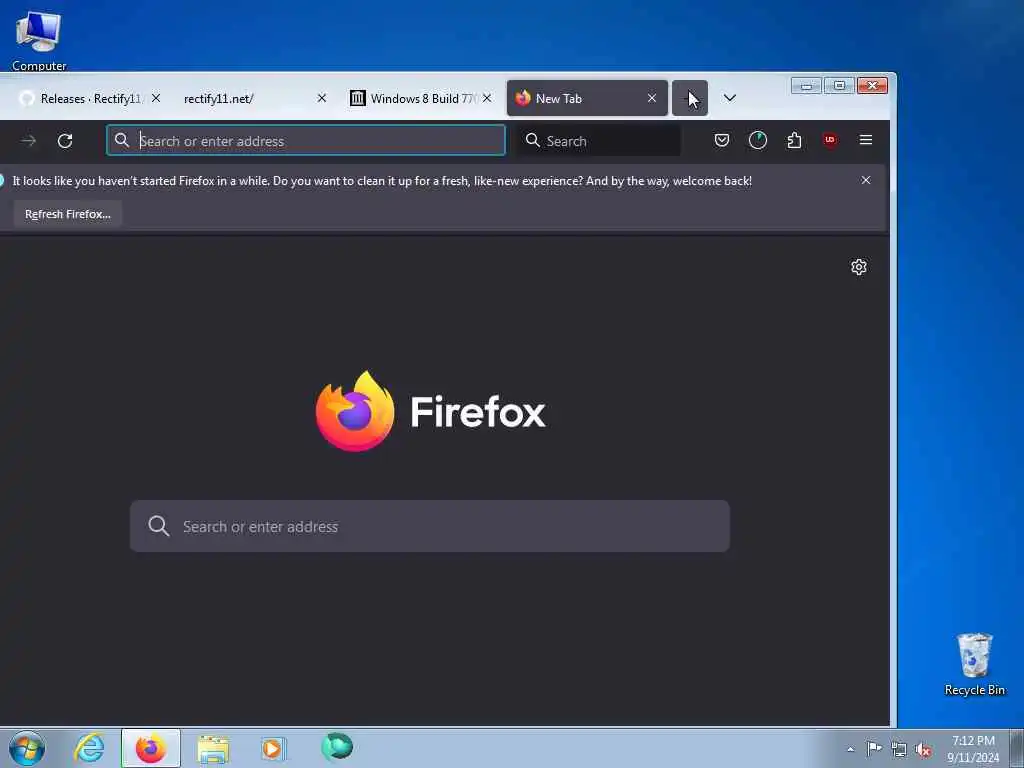Open the muted volume tray icon
Screen dimensions: 1024x768
click(923, 750)
